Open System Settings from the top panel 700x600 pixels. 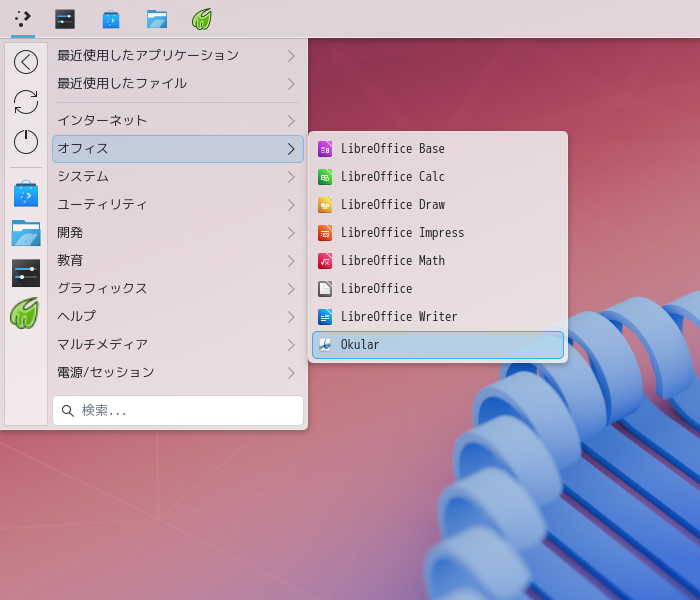(x=65, y=19)
